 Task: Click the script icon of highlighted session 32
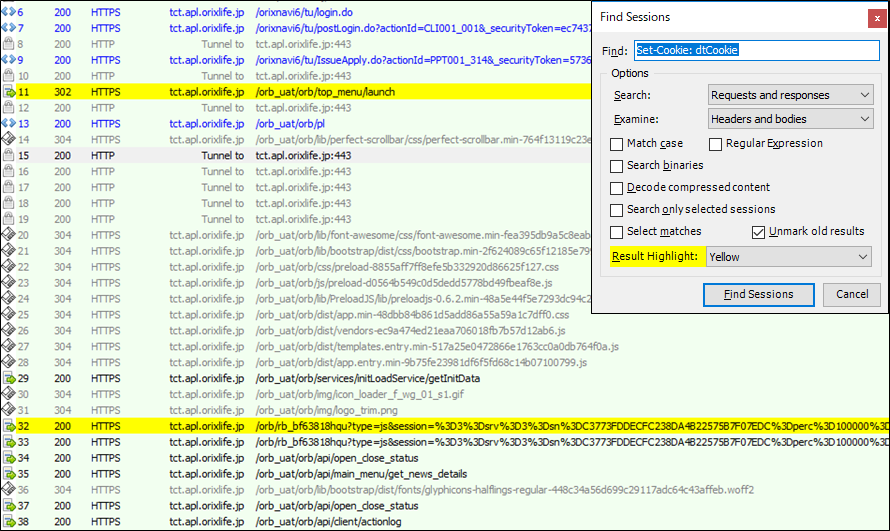coord(9,426)
